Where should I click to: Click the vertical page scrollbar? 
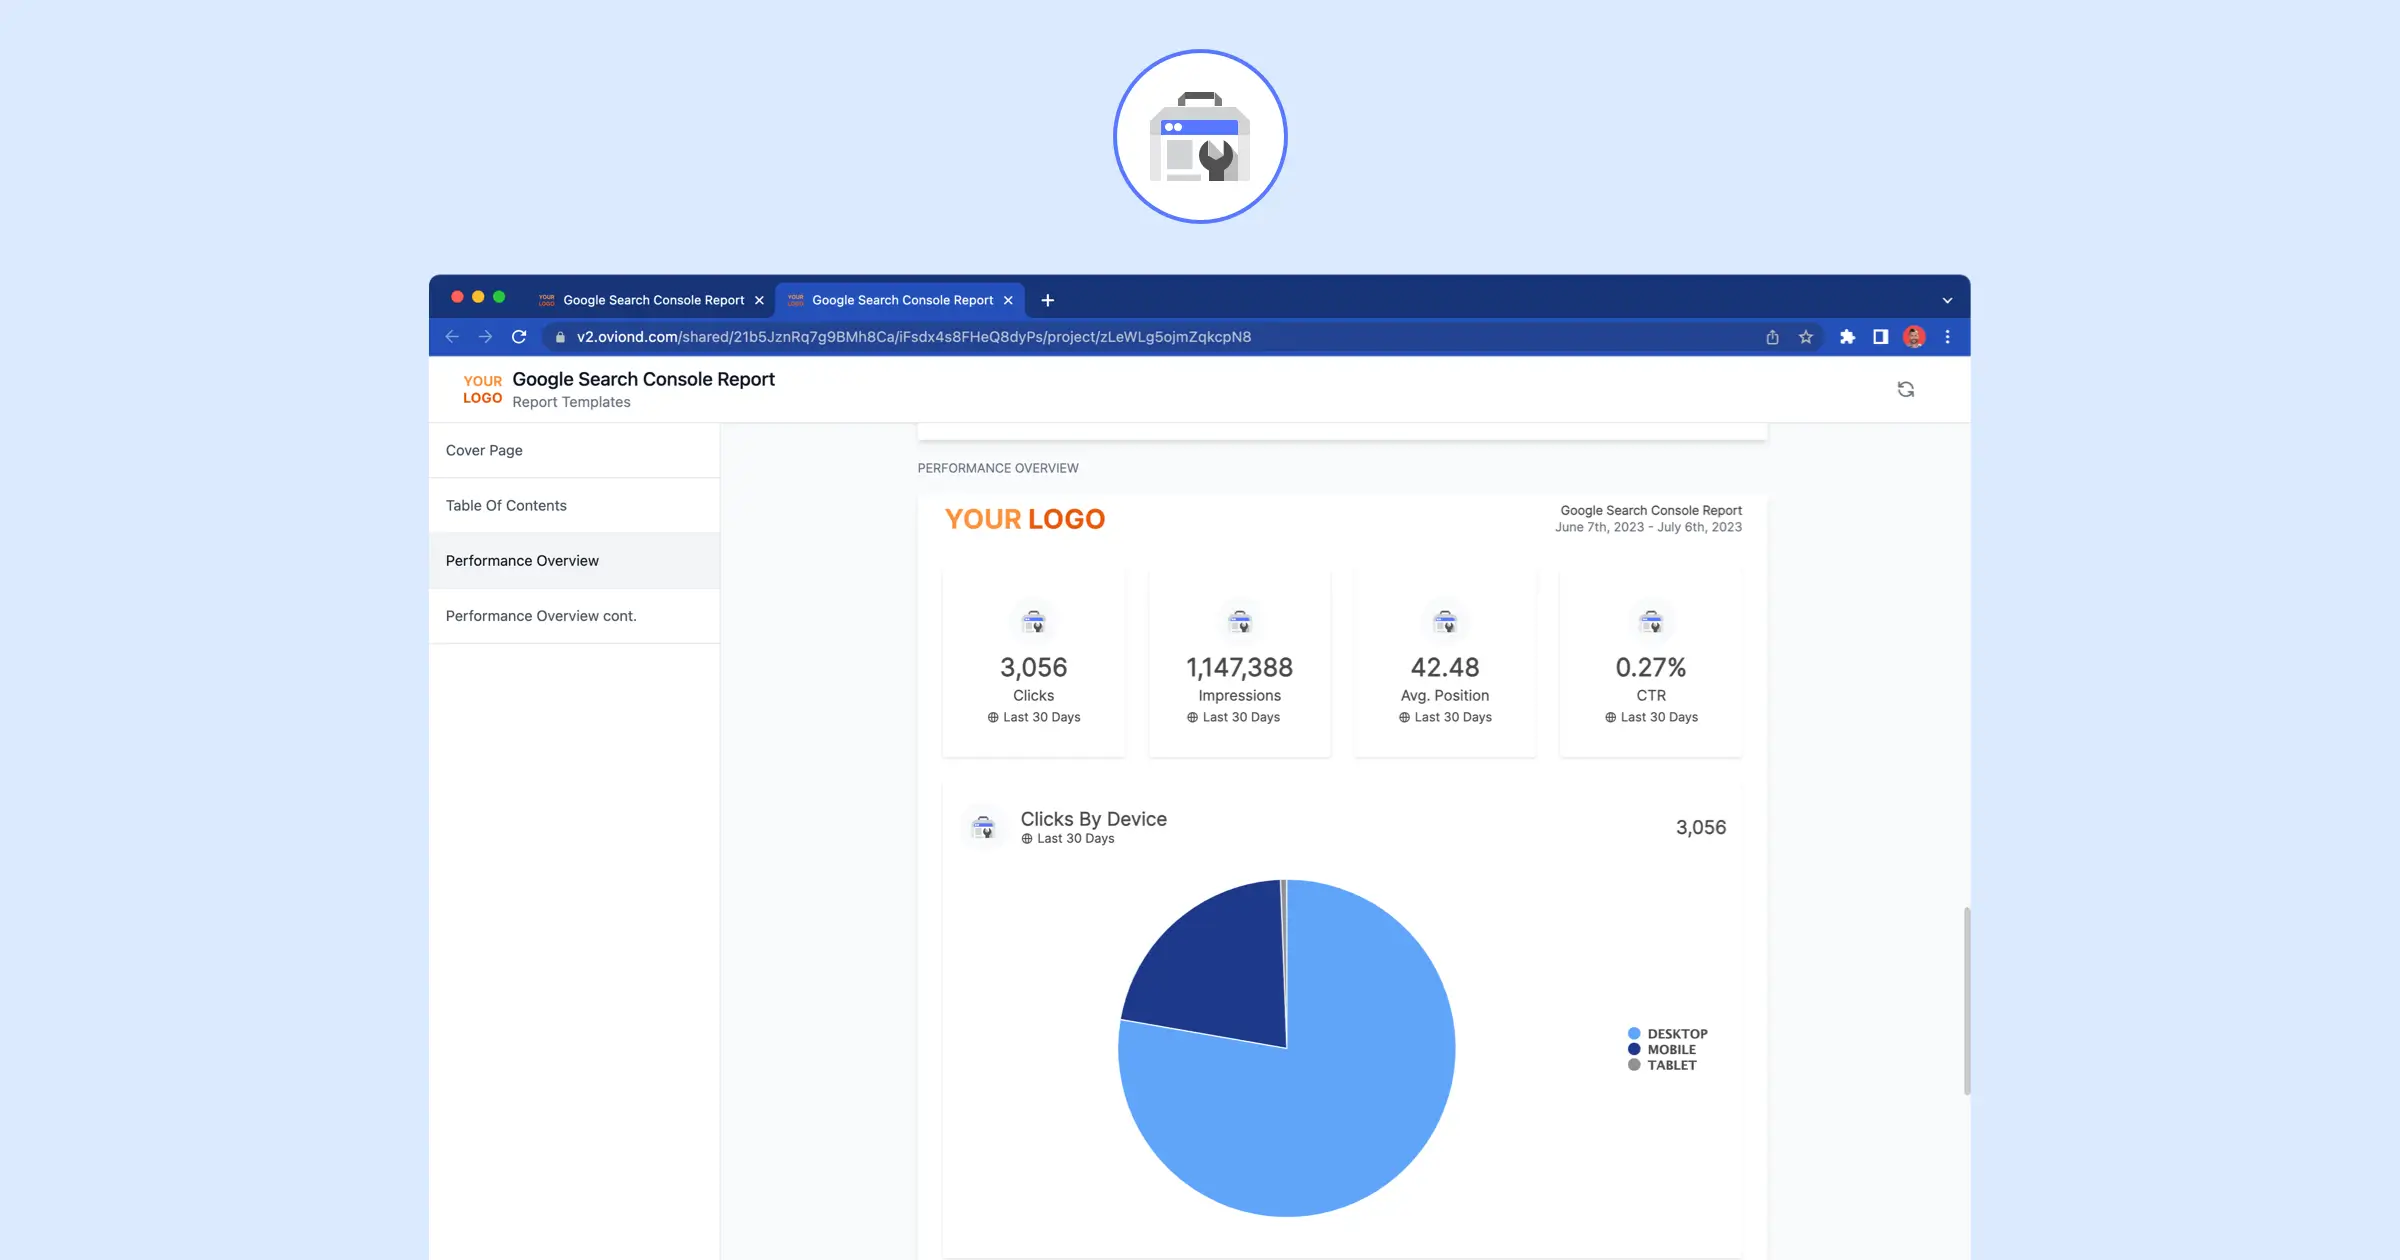pos(1967,1000)
